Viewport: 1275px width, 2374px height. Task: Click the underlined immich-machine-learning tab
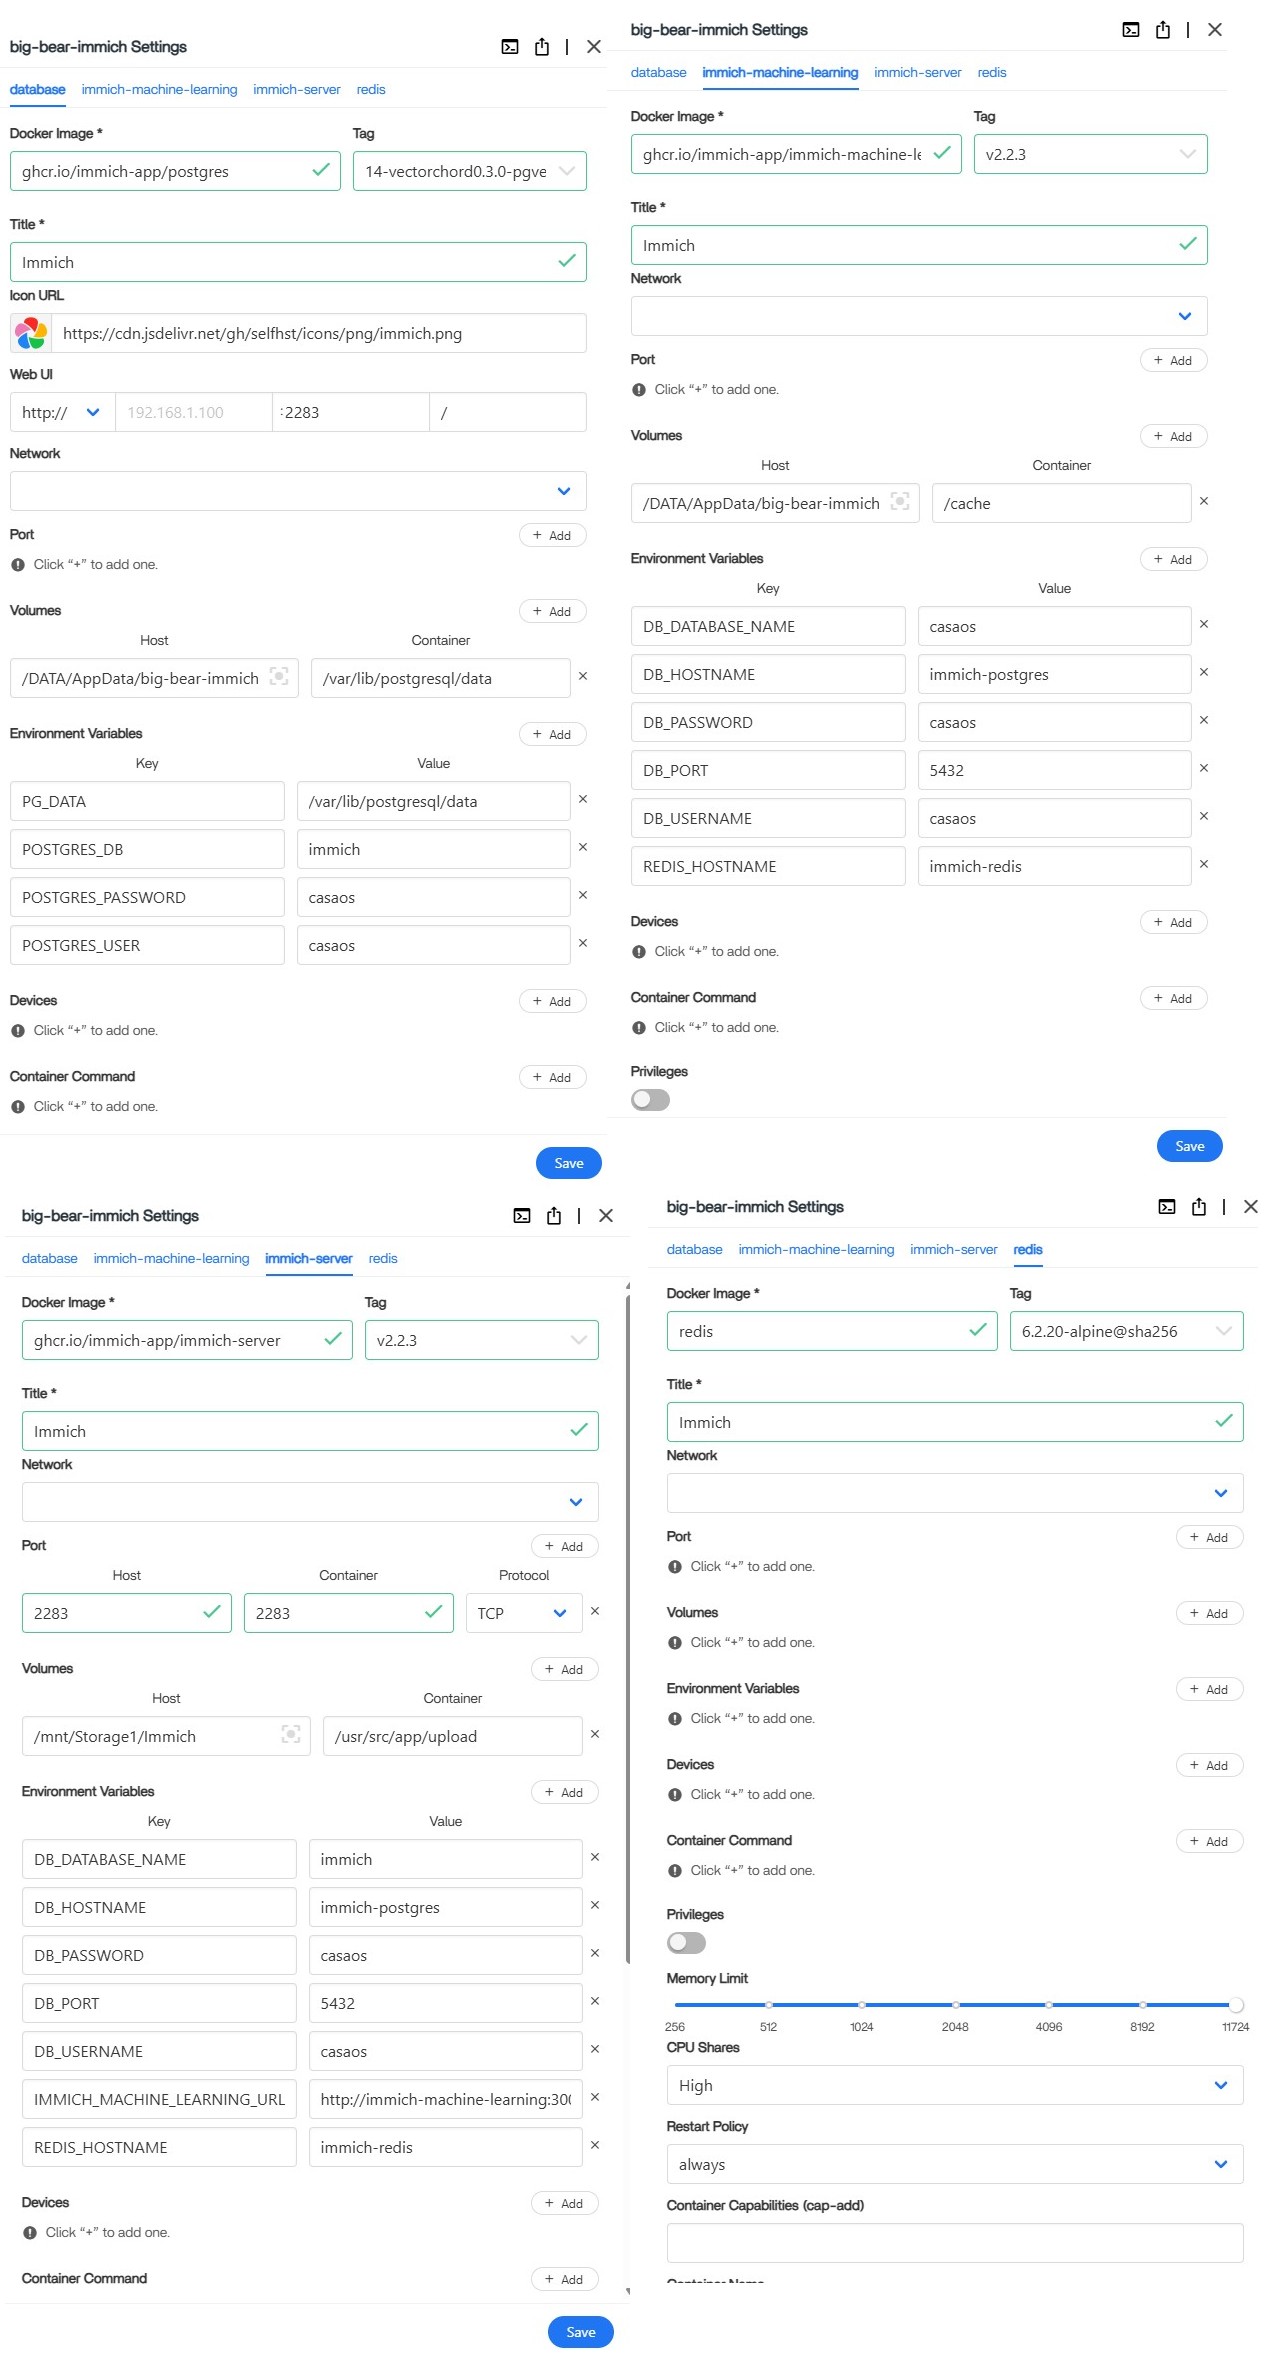coord(780,73)
